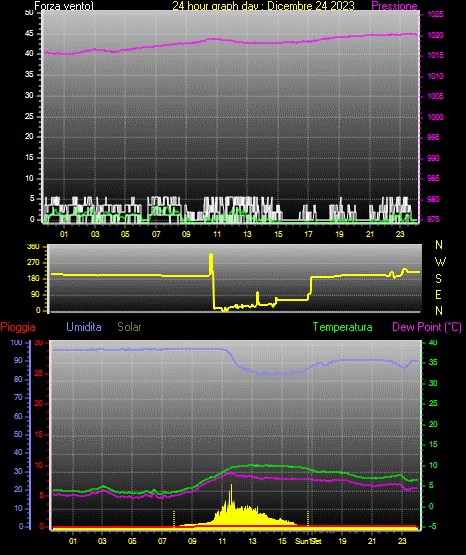
Task: Click the 'Dew Point (°C)' legend label
Action: pos(427,327)
